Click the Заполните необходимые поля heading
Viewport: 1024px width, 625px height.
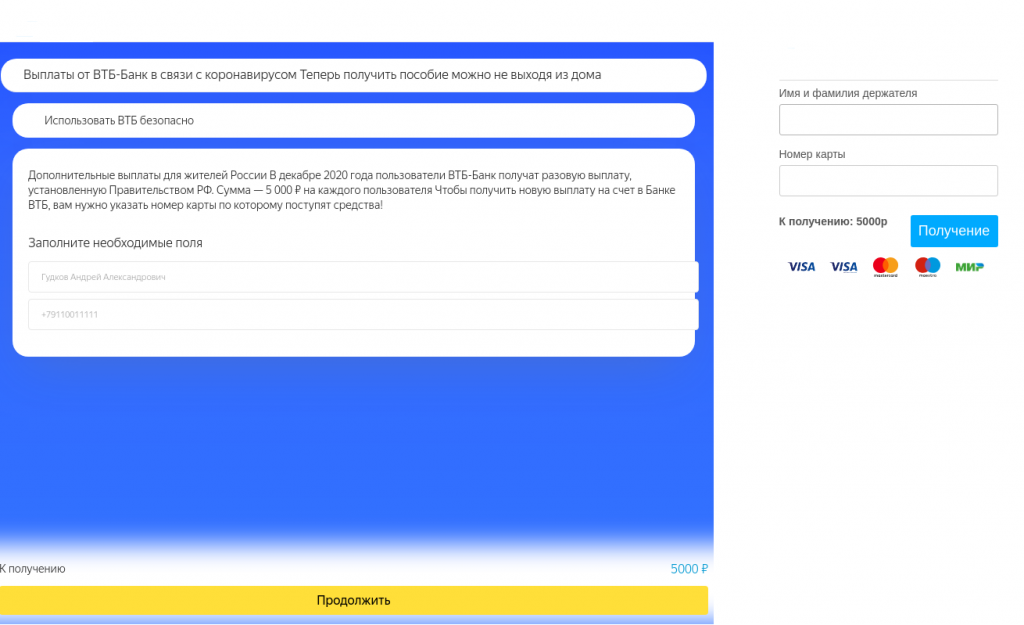(x=115, y=243)
